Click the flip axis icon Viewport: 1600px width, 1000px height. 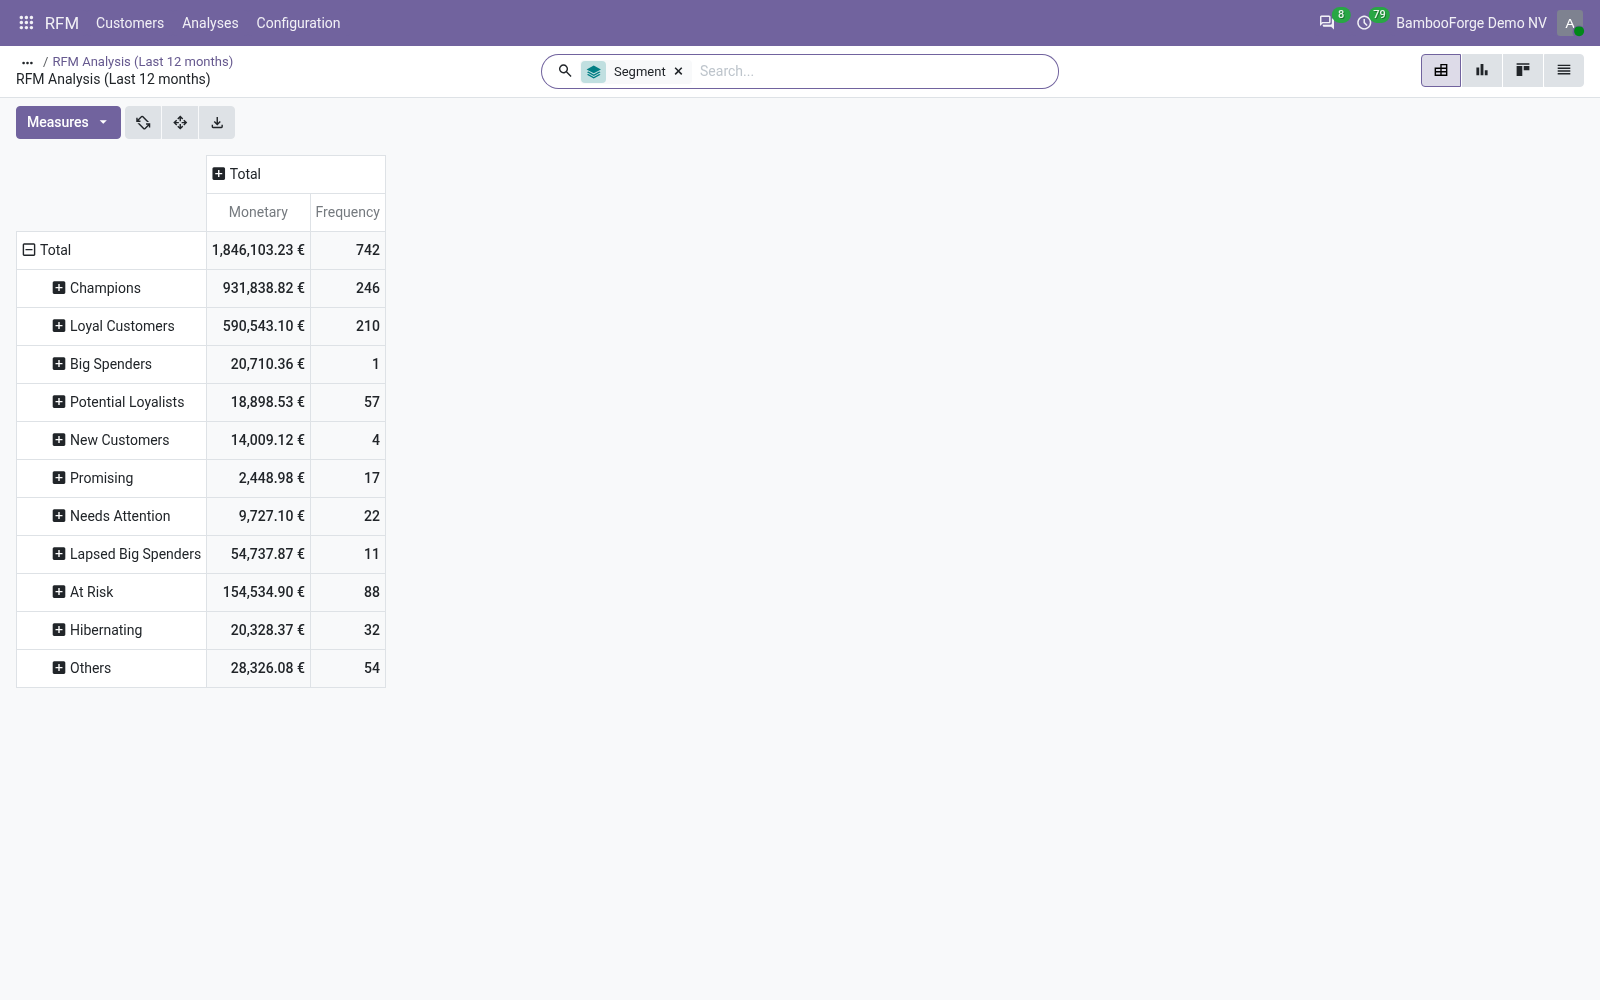click(143, 123)
